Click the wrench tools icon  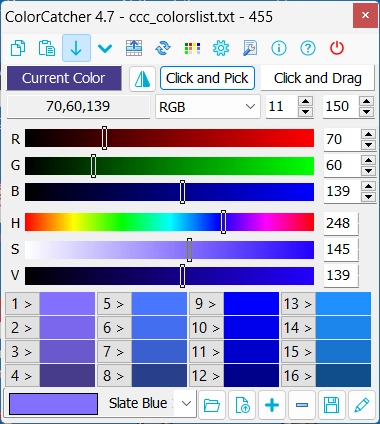(250, 48)
